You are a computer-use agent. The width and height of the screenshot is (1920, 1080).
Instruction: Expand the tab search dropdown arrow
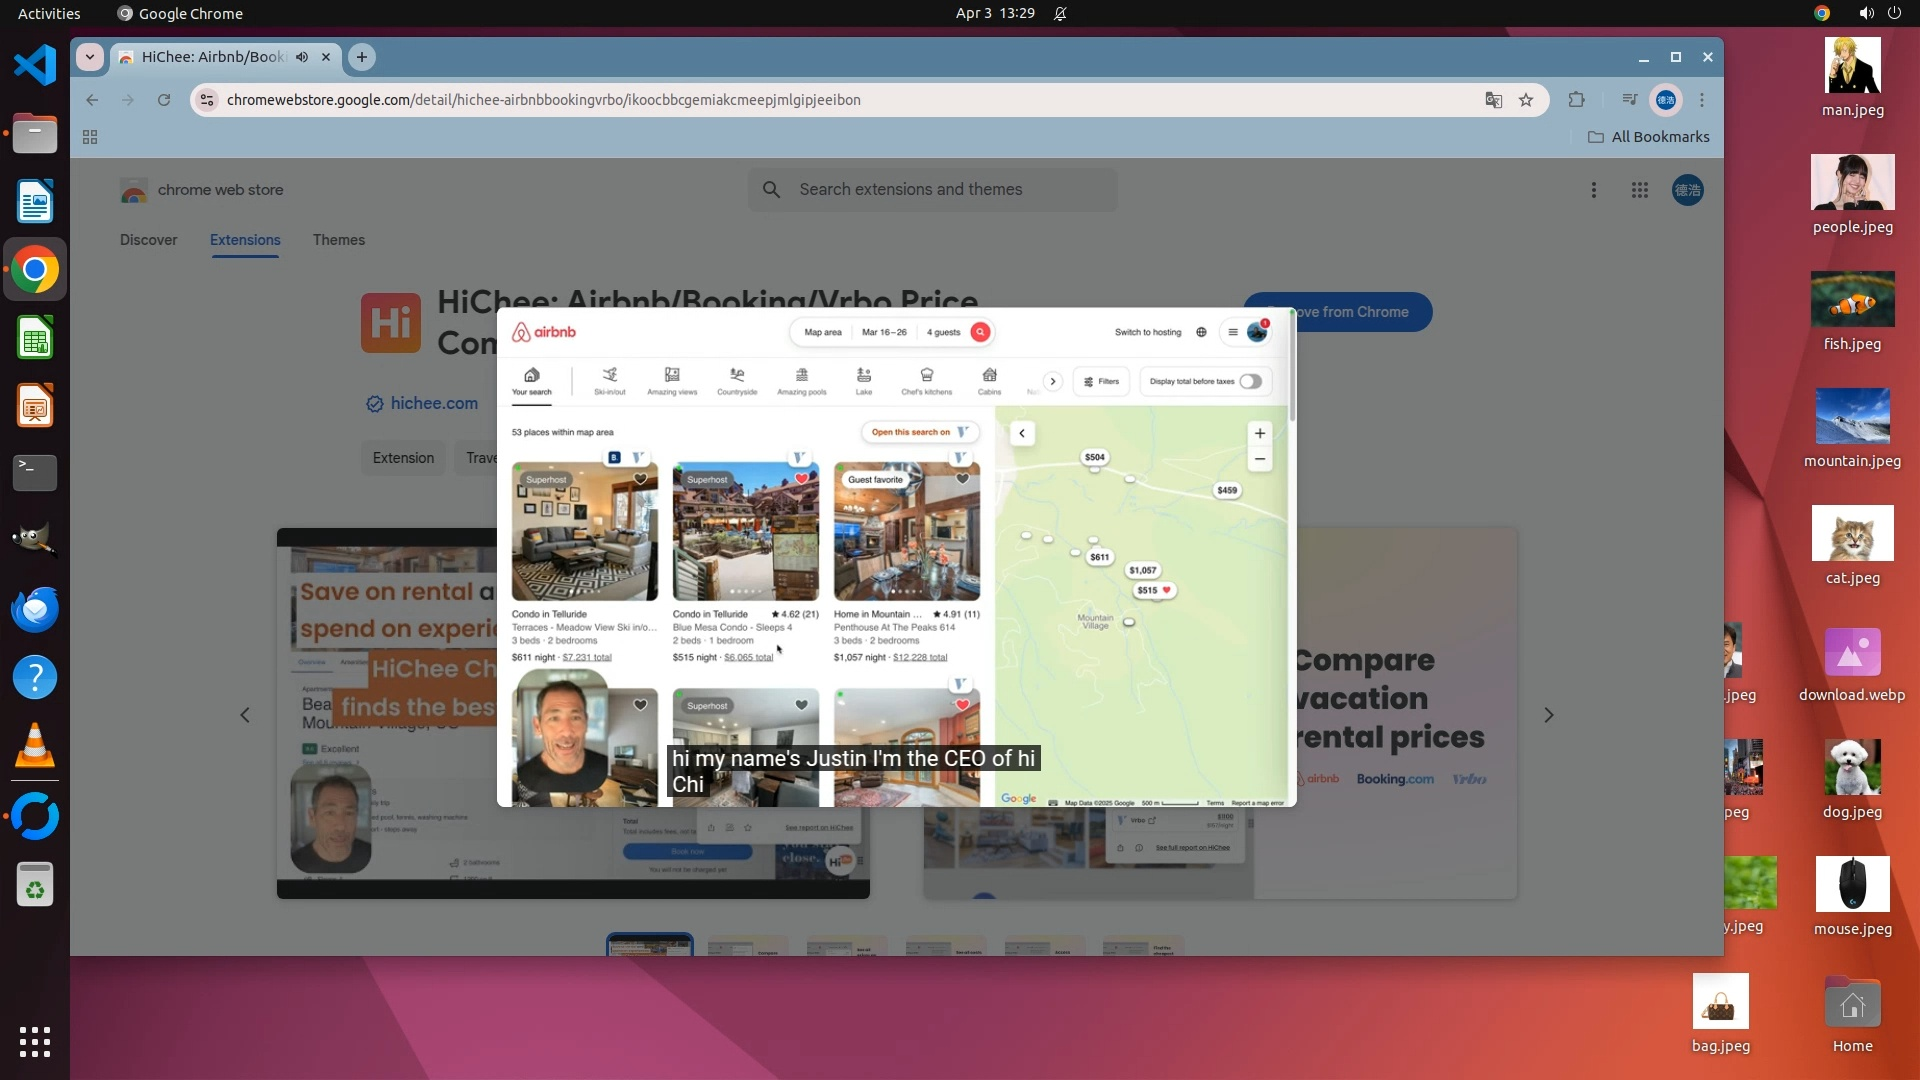(x=90, y=57)
